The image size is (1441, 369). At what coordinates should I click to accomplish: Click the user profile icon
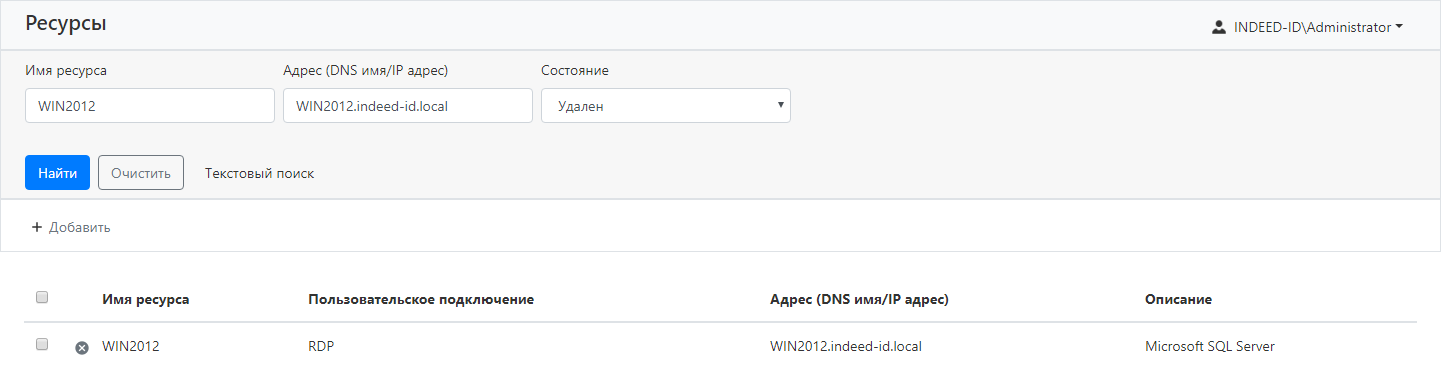[x=1218, y=27]
